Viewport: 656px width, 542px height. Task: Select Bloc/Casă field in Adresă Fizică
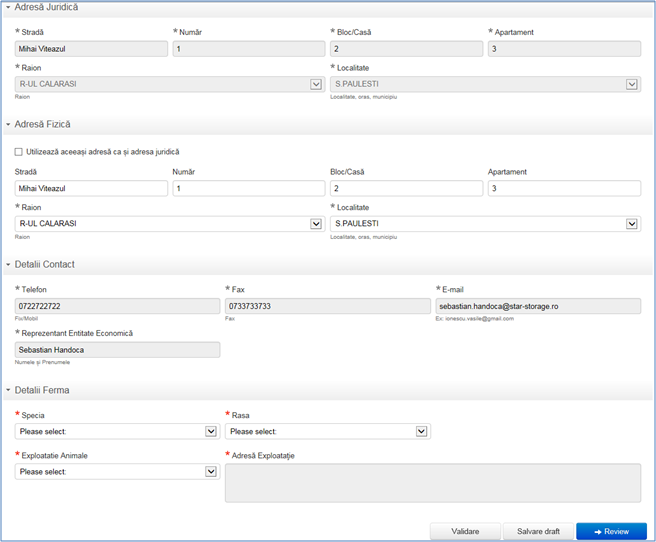click(x=406, y=189)
